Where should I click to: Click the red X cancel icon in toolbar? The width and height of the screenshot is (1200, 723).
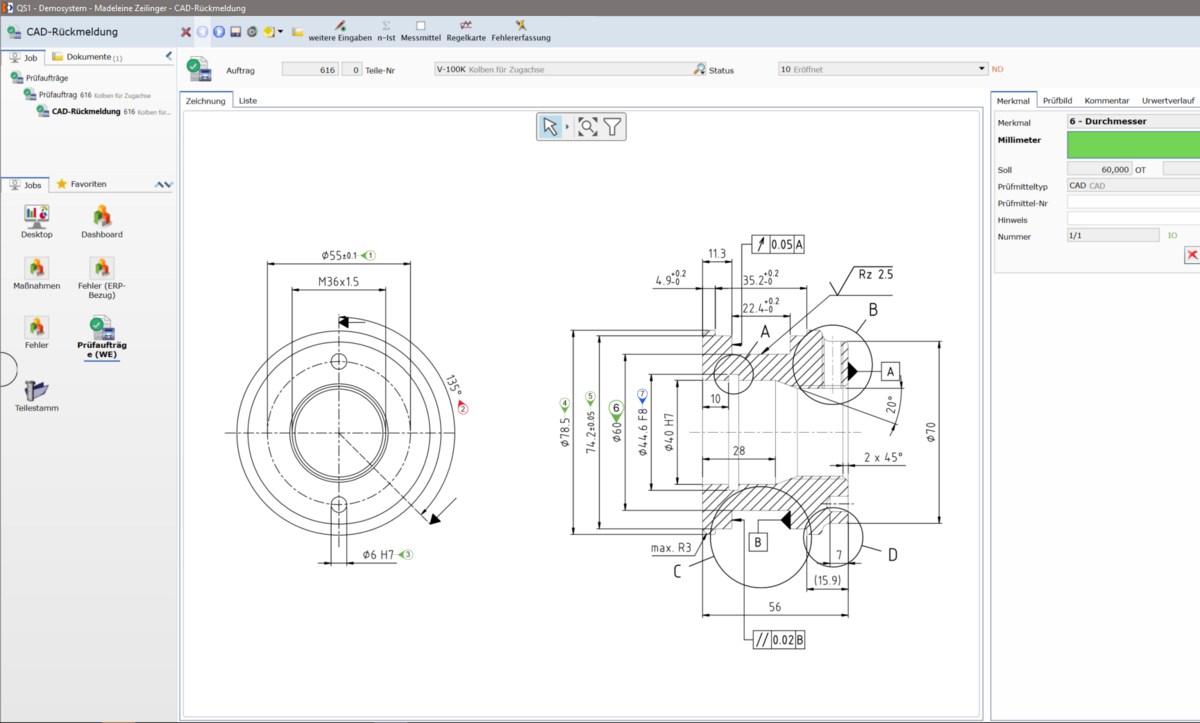pyautogui.click(x=186, y=32)
